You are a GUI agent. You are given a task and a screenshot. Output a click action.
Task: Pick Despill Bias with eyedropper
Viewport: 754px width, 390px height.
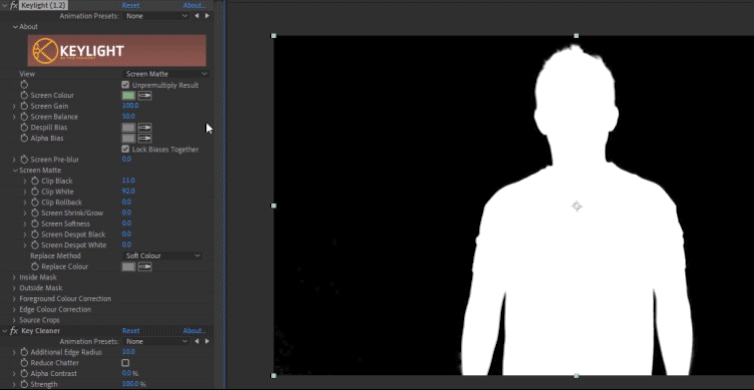(x=145, y=127)
